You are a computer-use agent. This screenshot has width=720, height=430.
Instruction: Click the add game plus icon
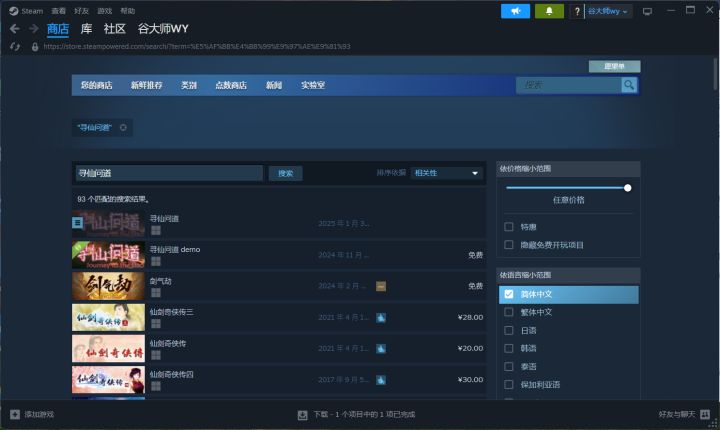(15, 414)
